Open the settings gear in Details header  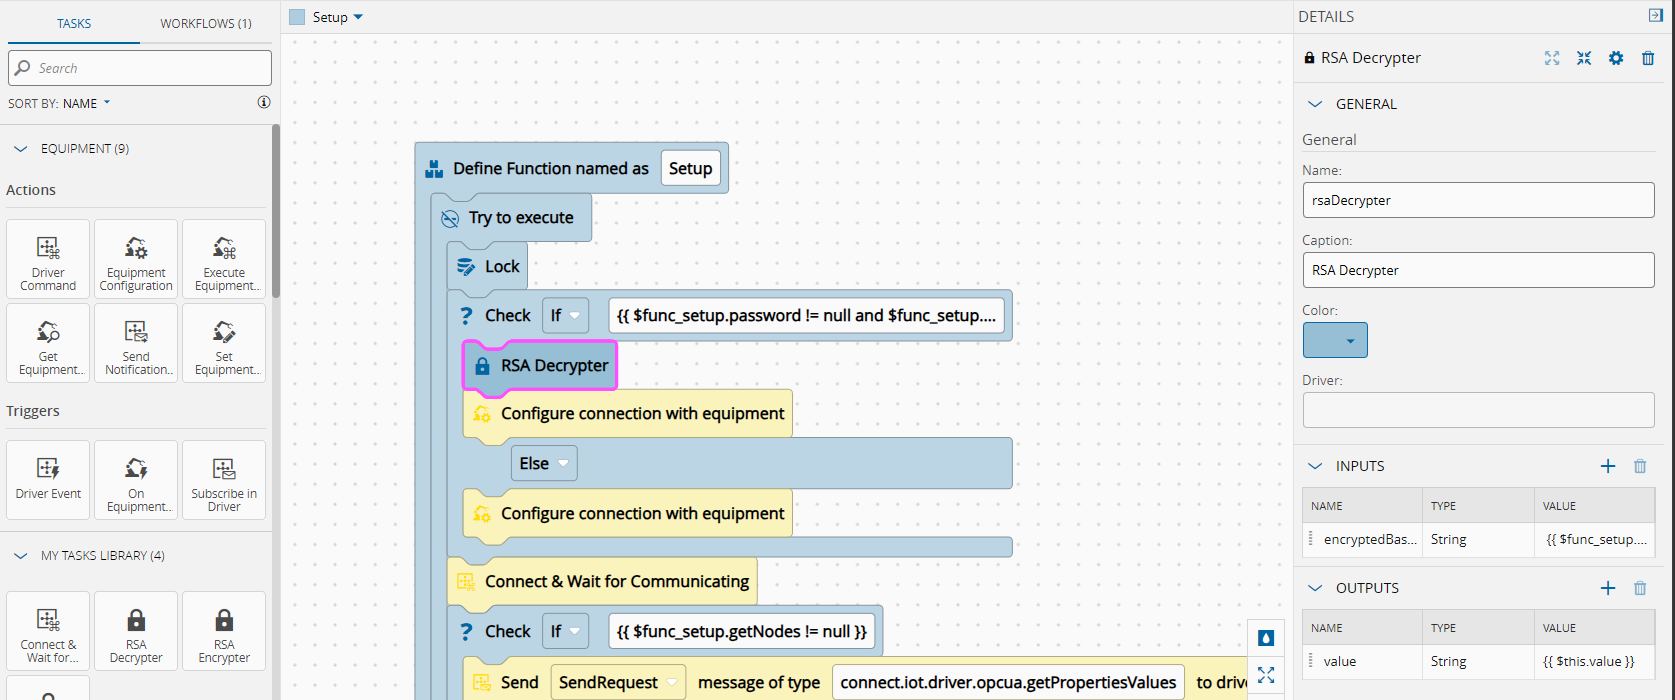pos(1616,58)
